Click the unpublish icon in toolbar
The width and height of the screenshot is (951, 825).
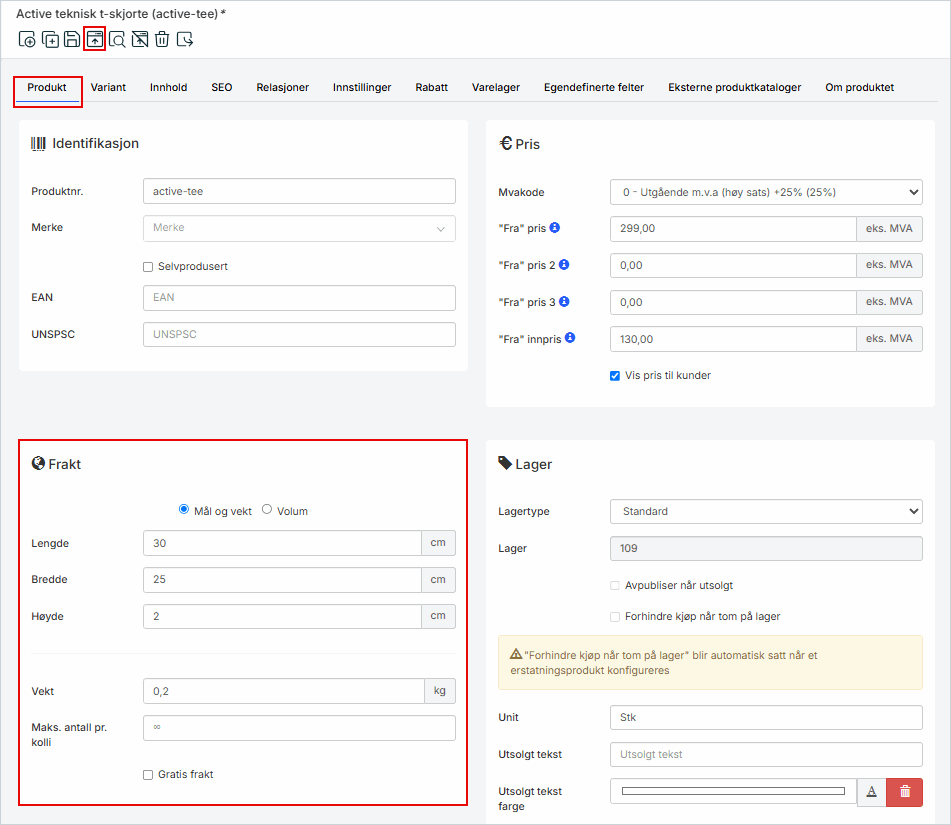click(140, 40)
